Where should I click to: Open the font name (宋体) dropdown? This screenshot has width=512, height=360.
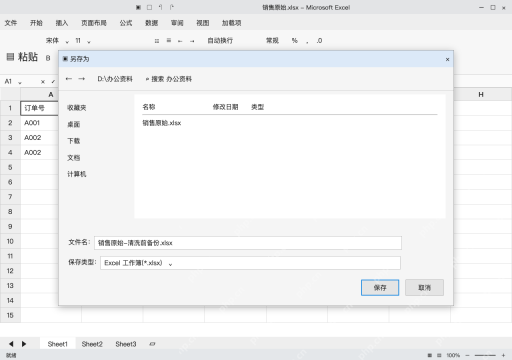(x=67, y=42)
